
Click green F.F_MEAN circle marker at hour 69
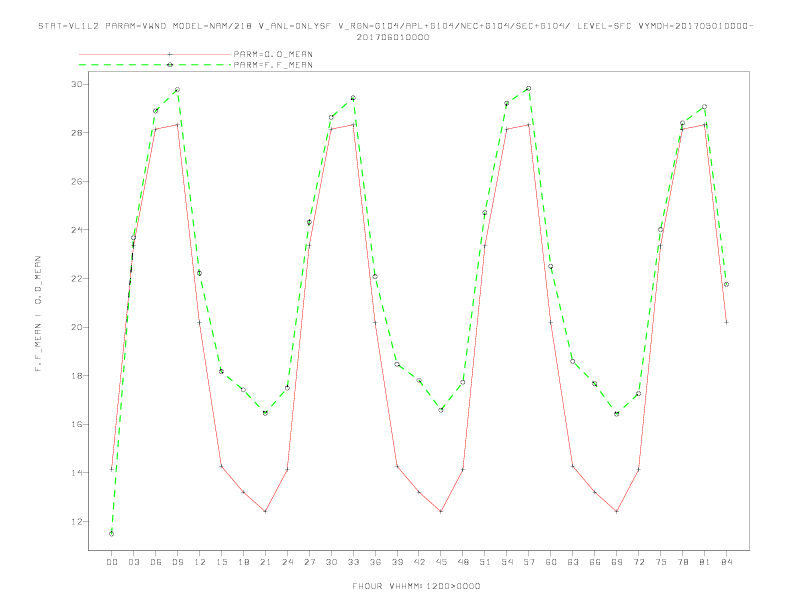(617, 414)
